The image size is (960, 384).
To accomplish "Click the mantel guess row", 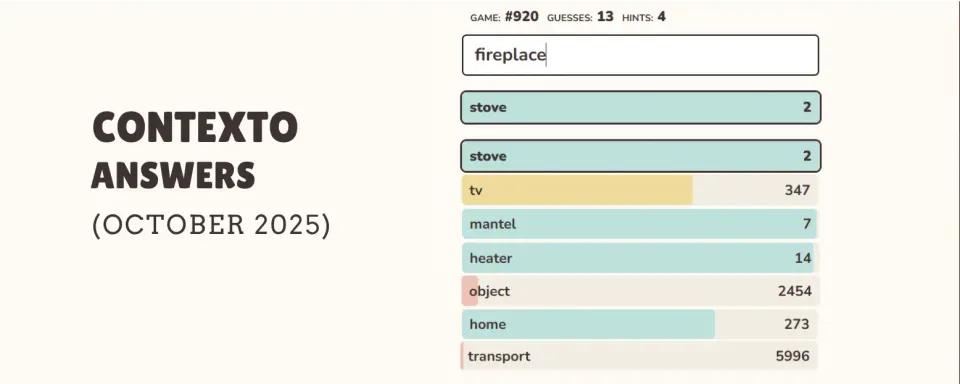I will [640, 224].
